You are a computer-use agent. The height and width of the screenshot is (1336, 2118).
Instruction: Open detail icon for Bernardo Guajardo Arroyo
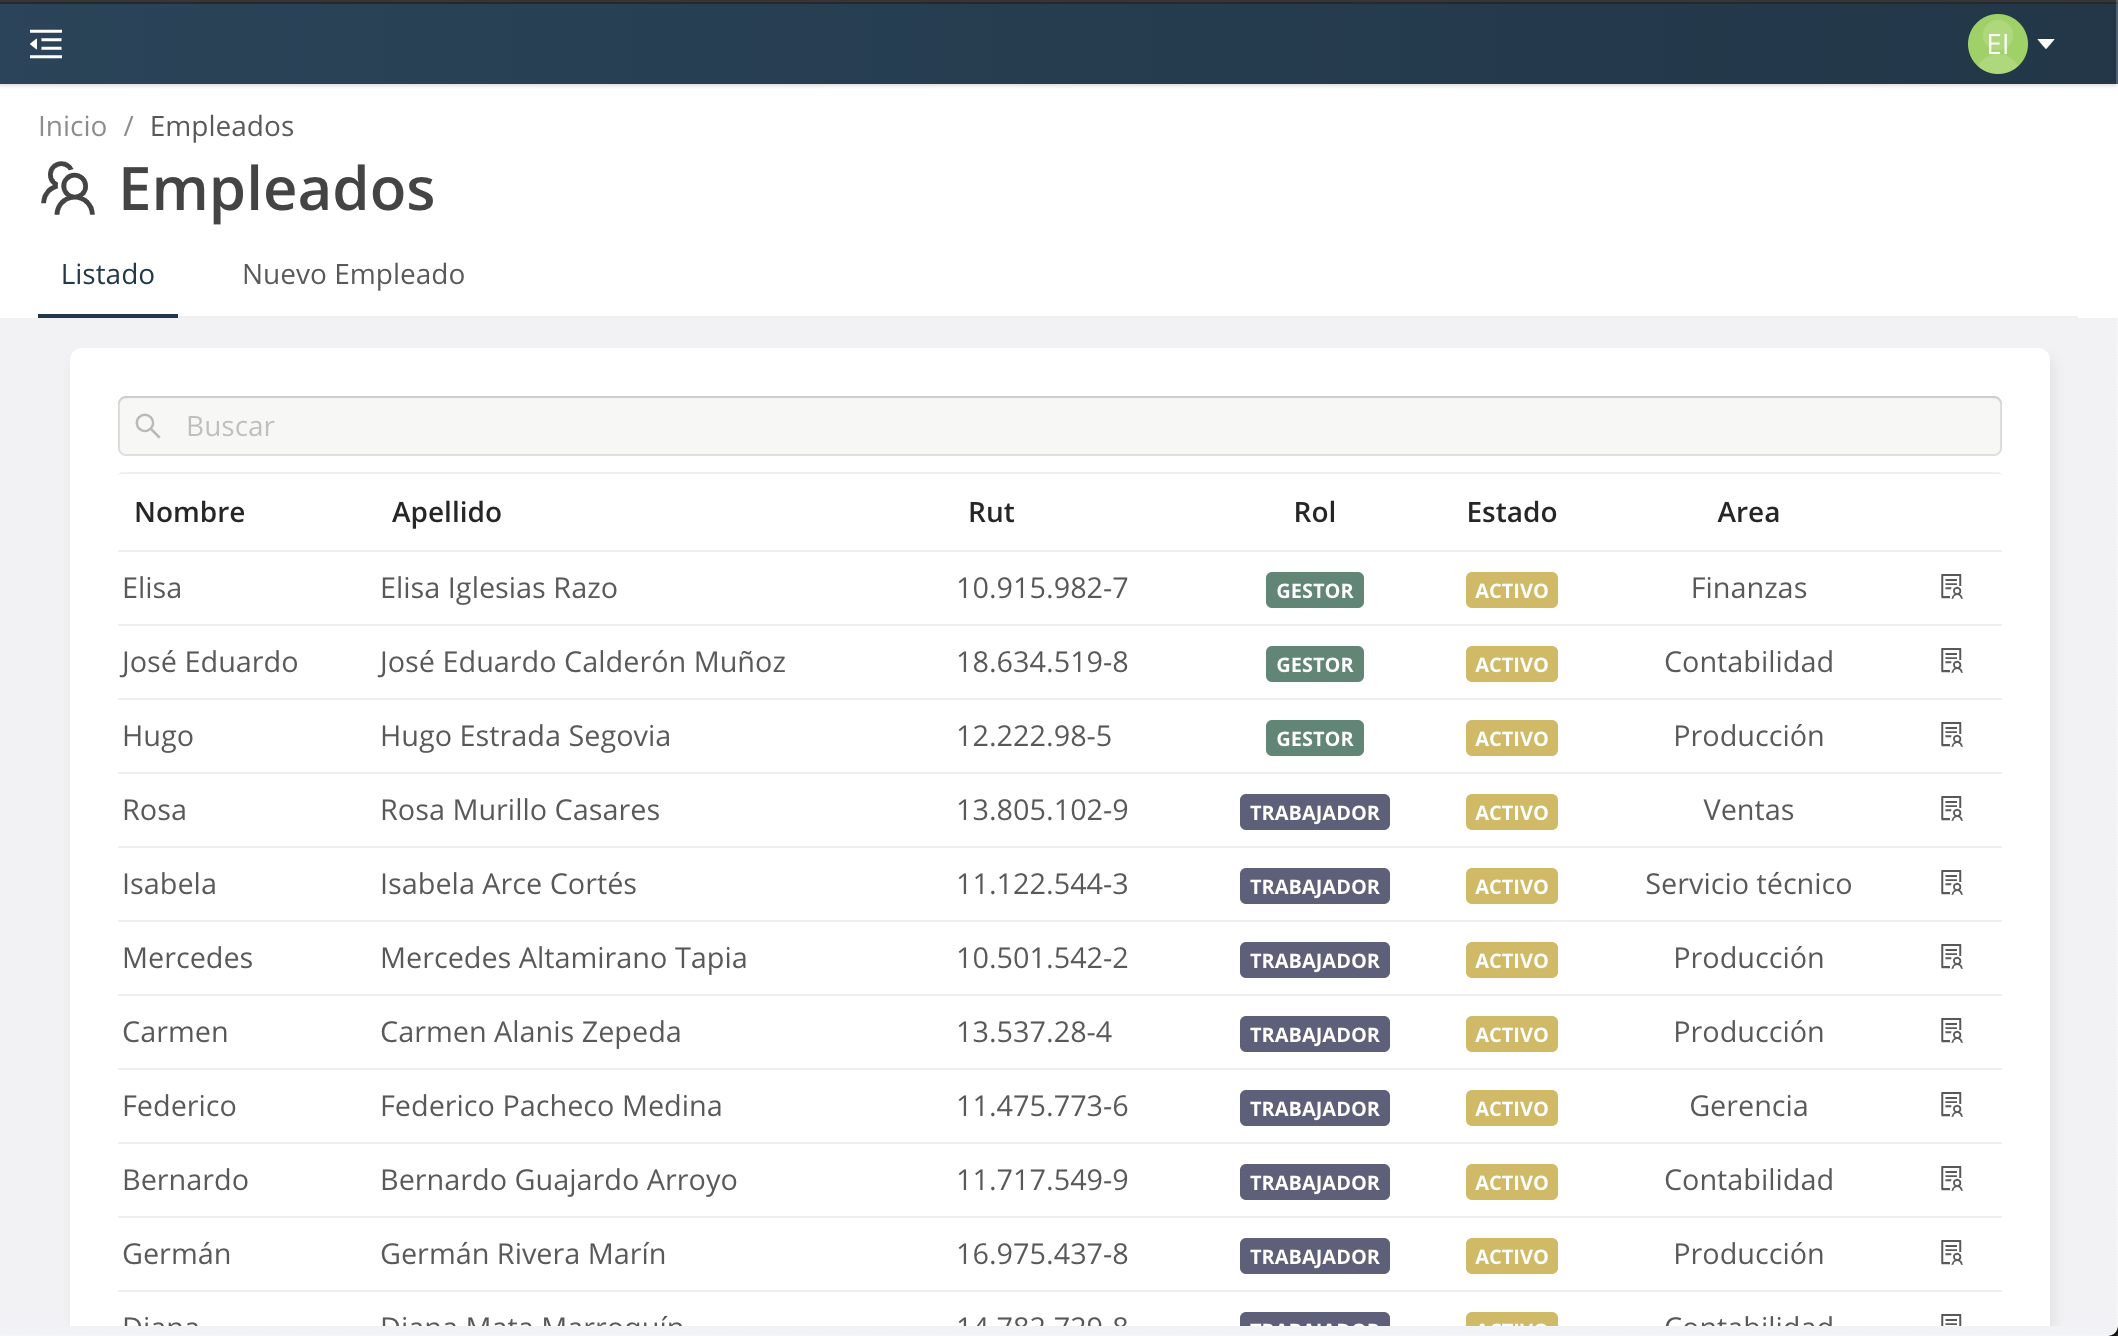(1951, 1179)
